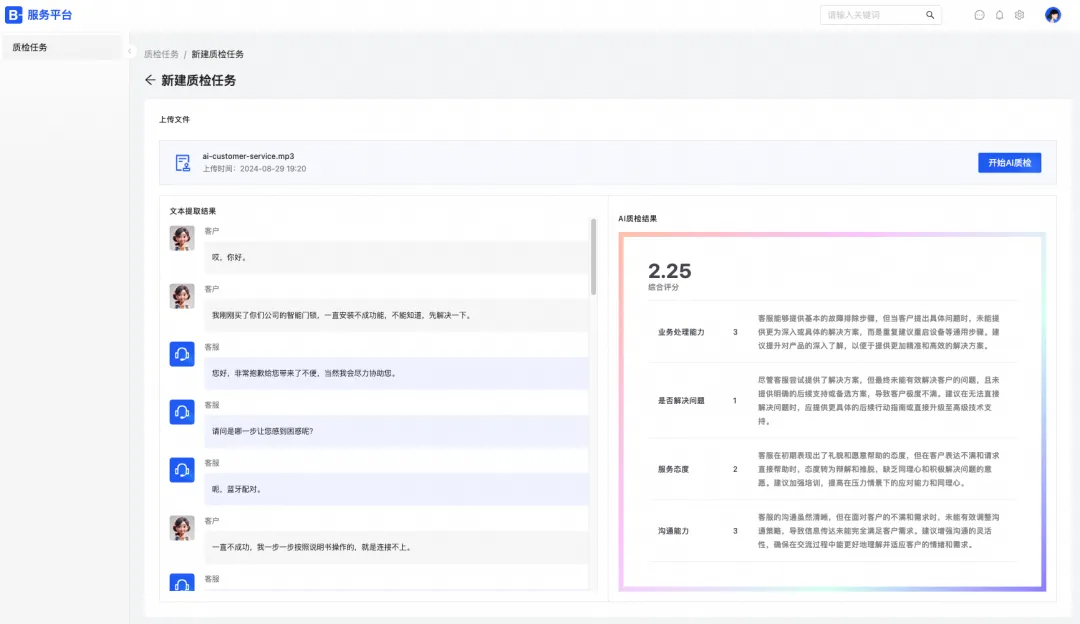Click the 新建质检任务 breadcrumb item
1080x624 pixels.
[218, 54]
